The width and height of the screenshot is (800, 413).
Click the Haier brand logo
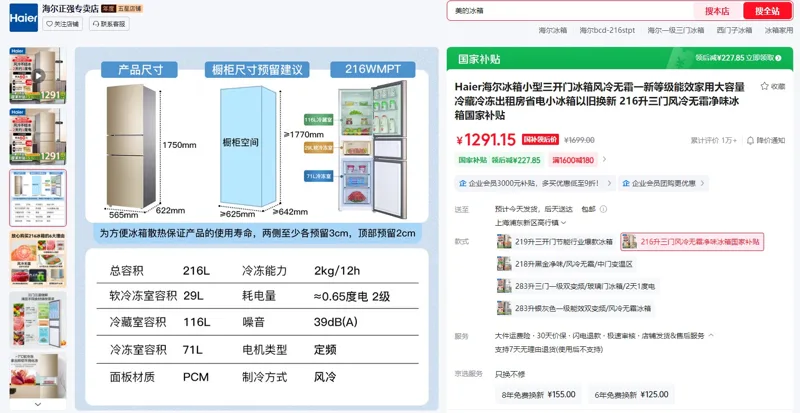(x=23, y=17)
